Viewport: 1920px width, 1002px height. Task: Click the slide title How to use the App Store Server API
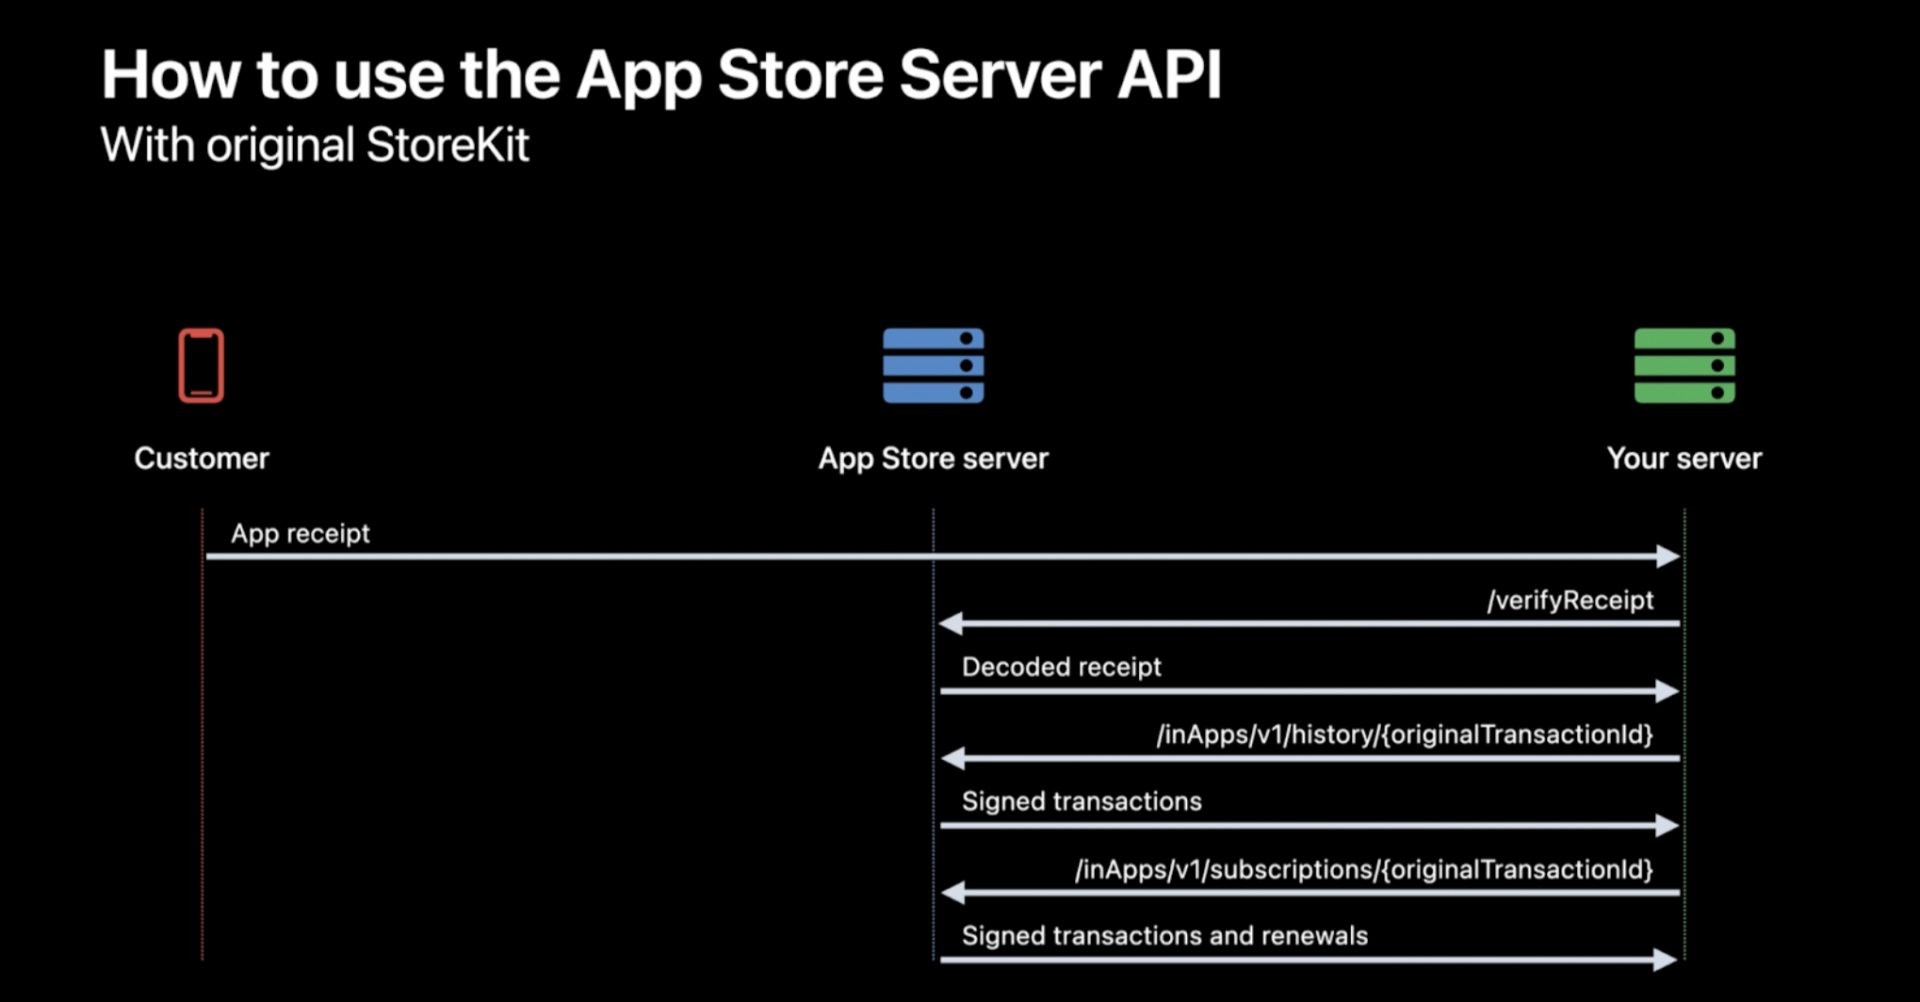[663, 73]
